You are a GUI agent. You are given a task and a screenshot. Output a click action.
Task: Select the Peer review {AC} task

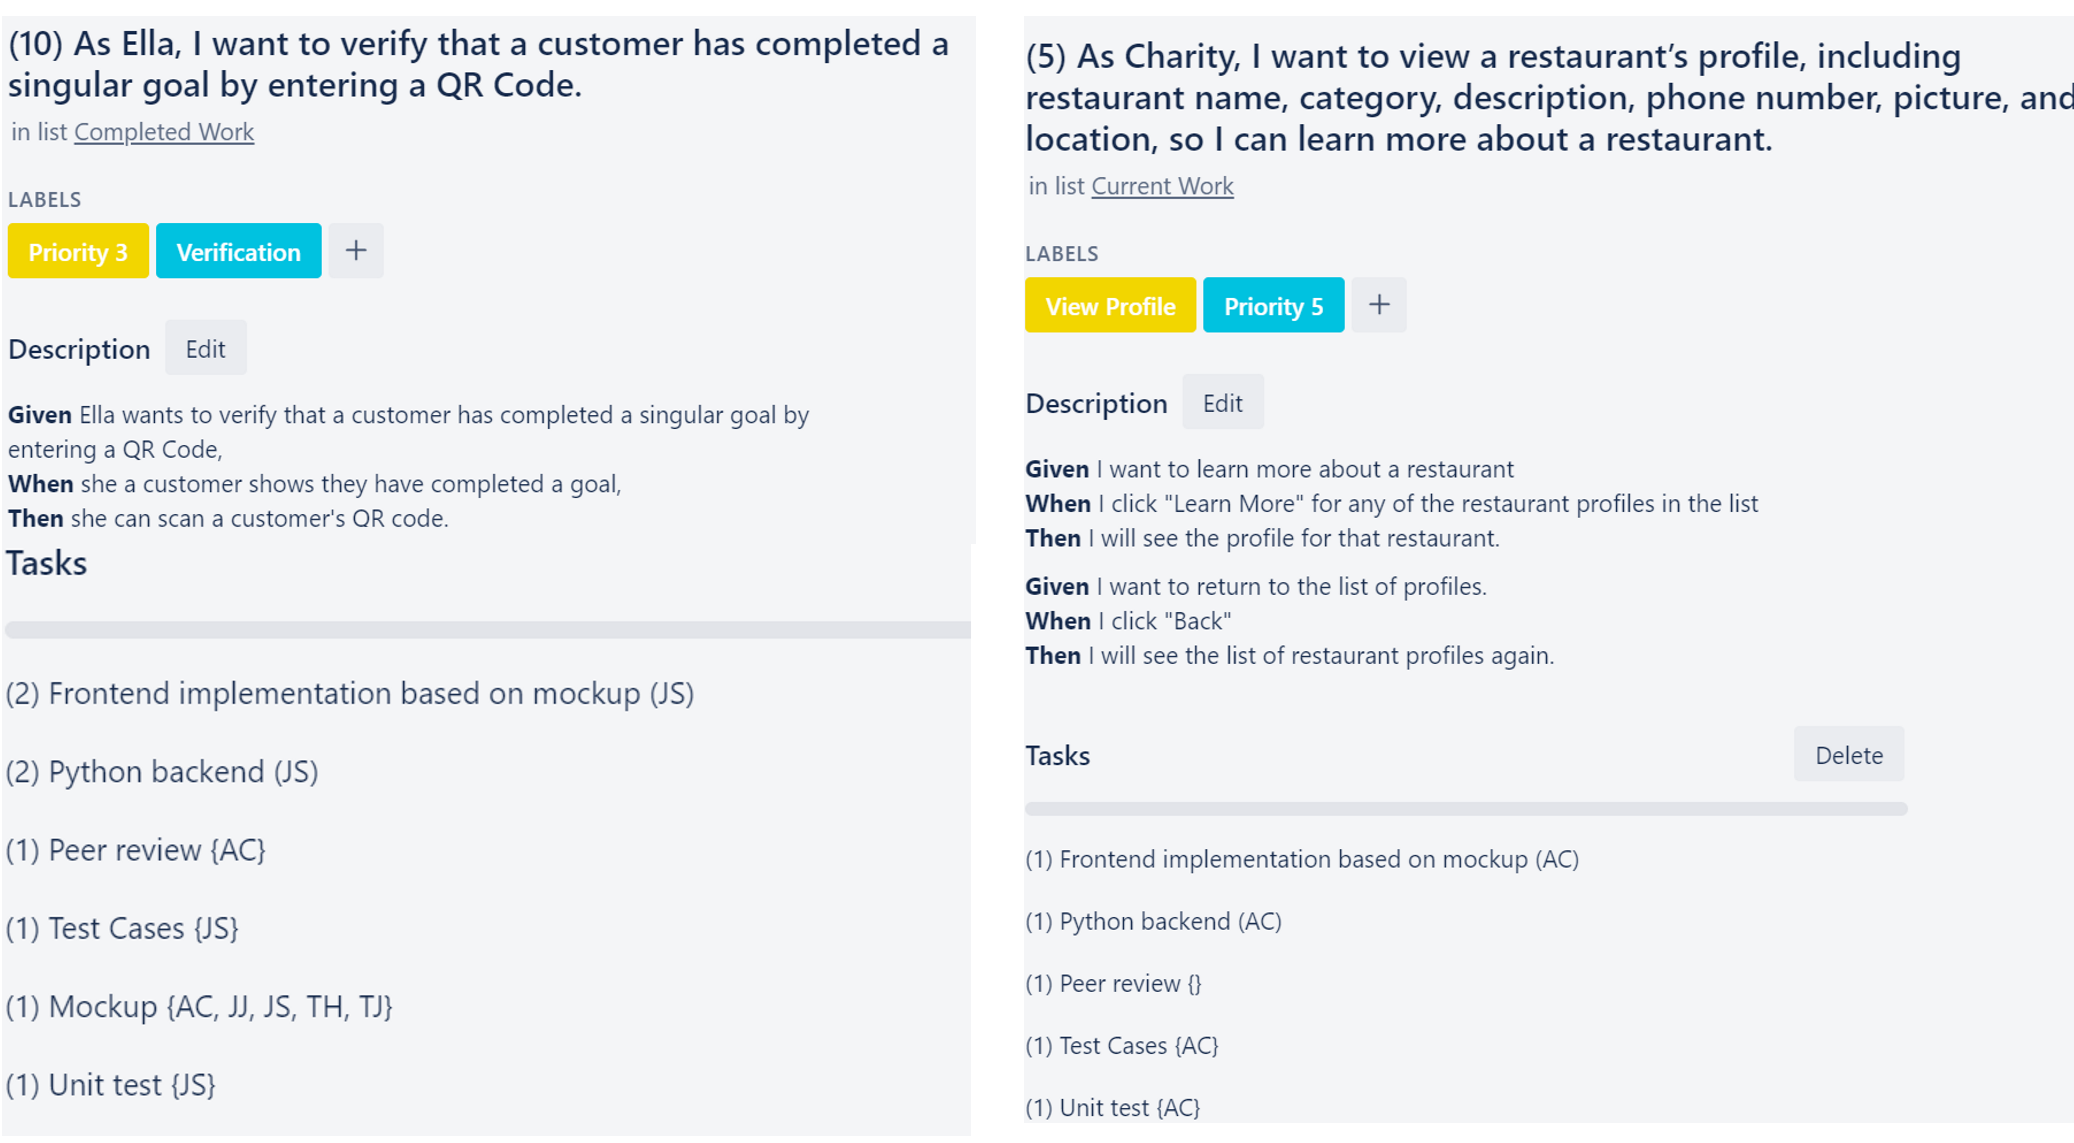136,850
